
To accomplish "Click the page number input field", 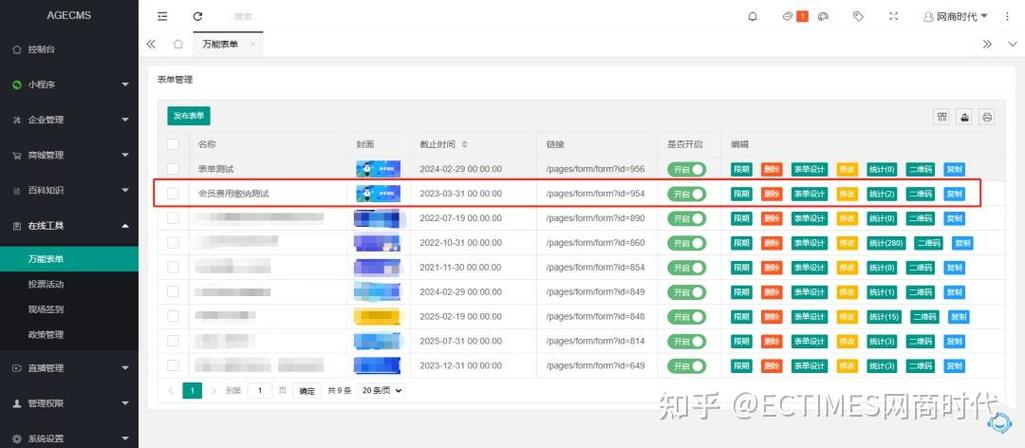I will [260, 391].
